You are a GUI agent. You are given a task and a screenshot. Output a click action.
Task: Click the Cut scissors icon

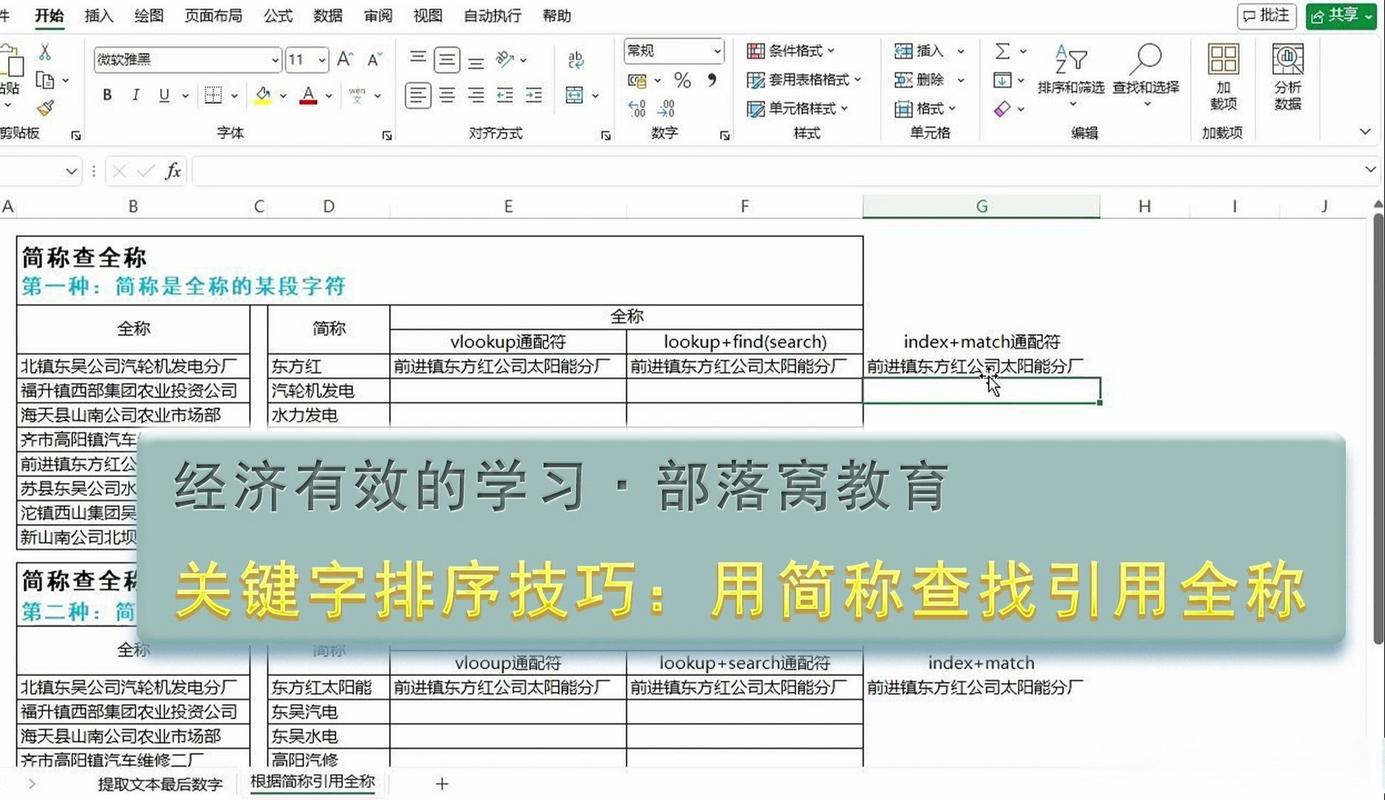[44, 52]
